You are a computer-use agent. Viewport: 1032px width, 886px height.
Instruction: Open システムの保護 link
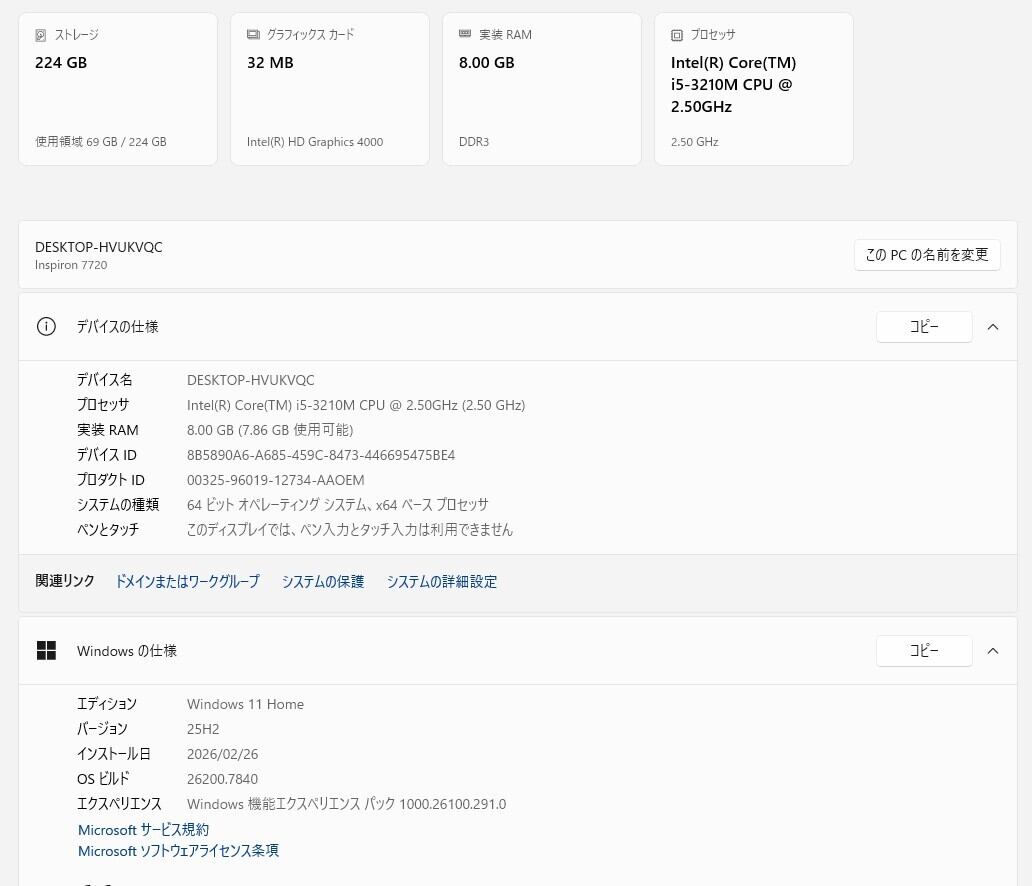pos(323,582)
